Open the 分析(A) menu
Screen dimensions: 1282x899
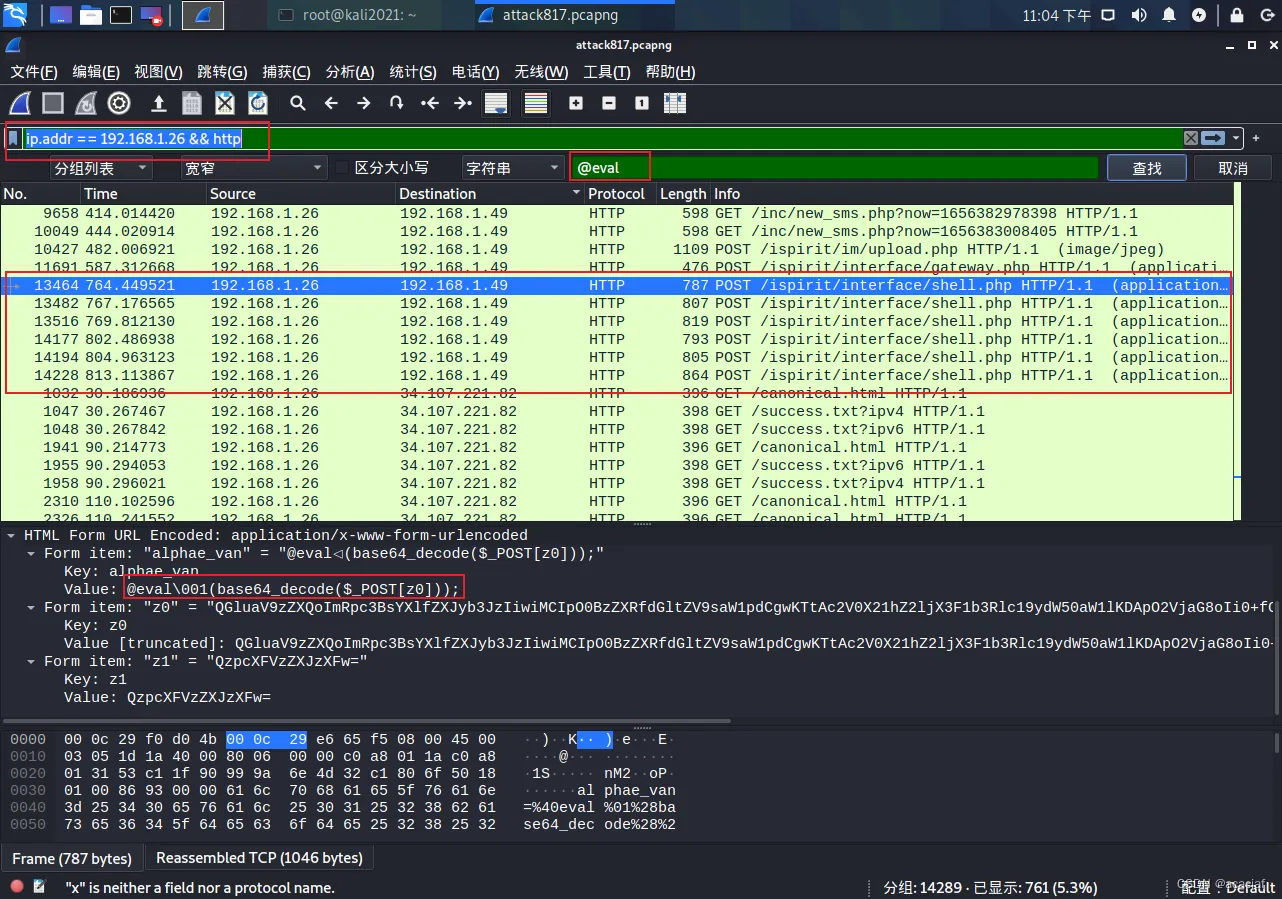[350, 72]
